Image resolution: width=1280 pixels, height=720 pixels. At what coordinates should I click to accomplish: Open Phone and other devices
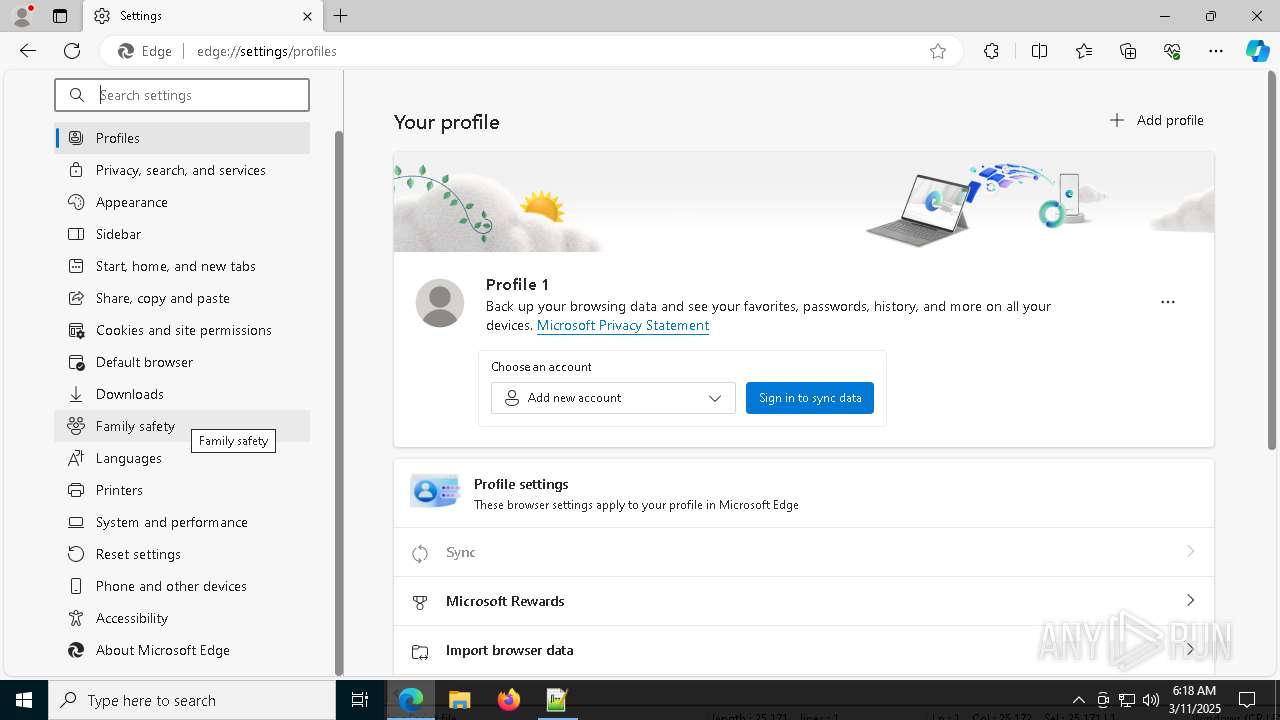click(182, 586)
